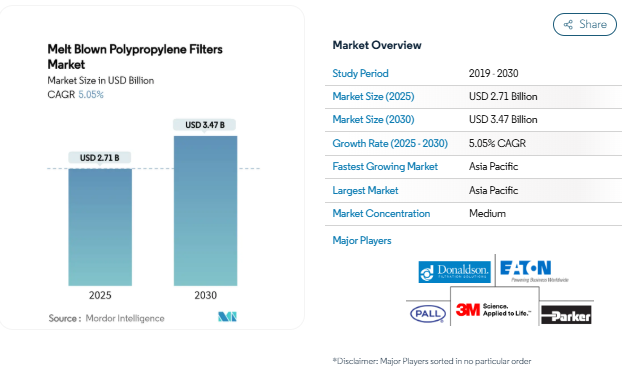Screen dimensions: 622x384
Task: Click the USD 3.47 B label
Action: coord(205,125)
